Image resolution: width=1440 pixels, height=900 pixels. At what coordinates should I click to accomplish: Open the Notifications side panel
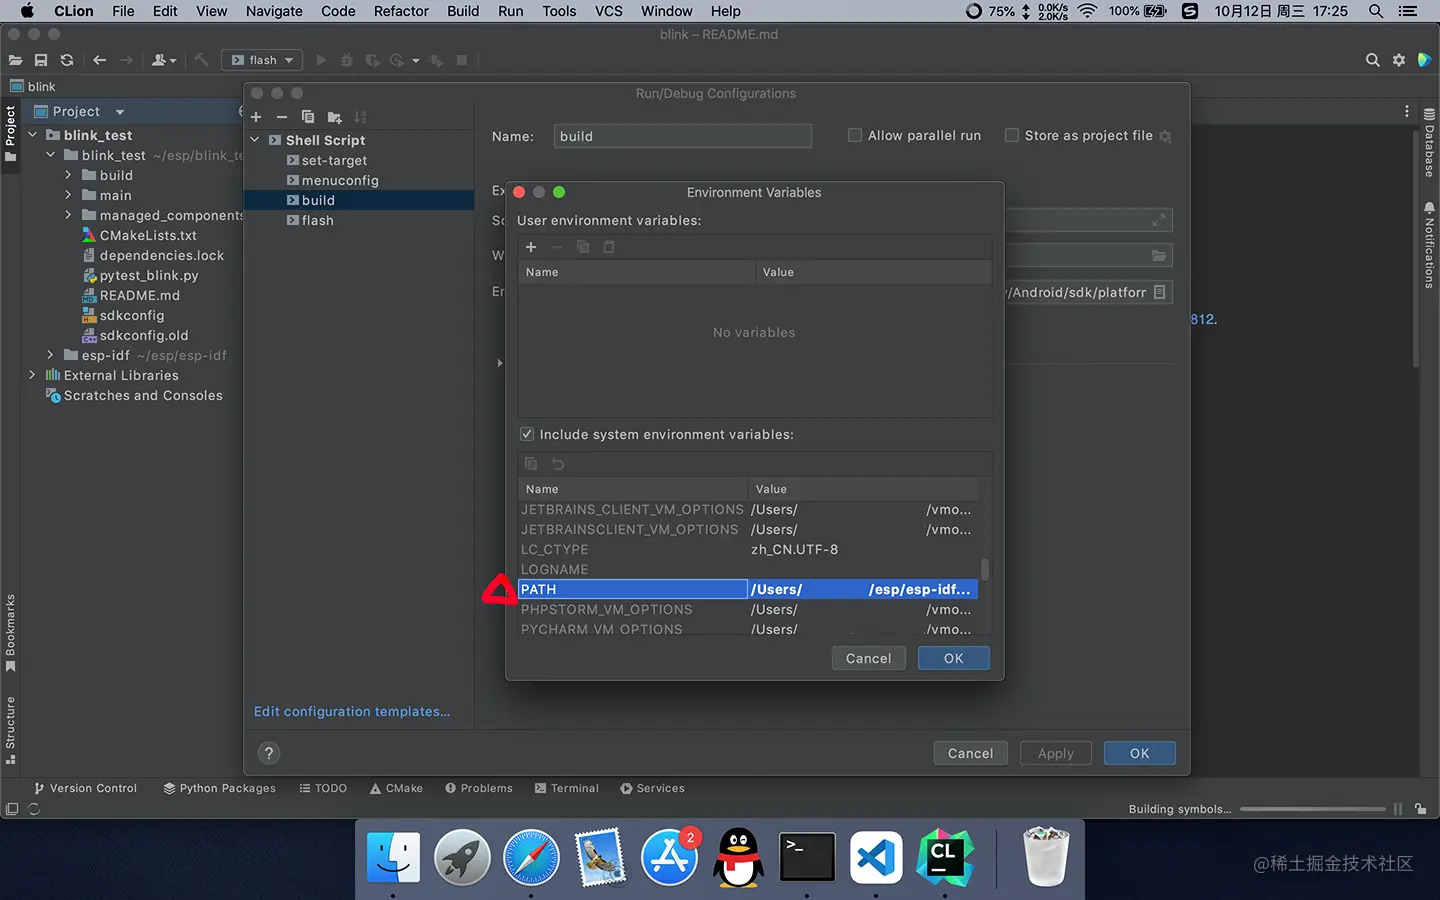tap(1429, 245)
